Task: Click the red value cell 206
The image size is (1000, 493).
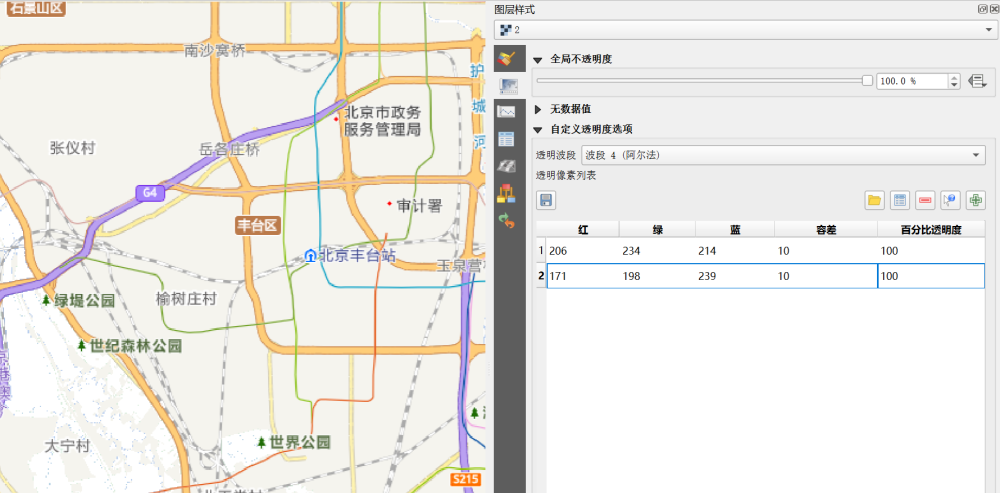Action: pos(583,251)
